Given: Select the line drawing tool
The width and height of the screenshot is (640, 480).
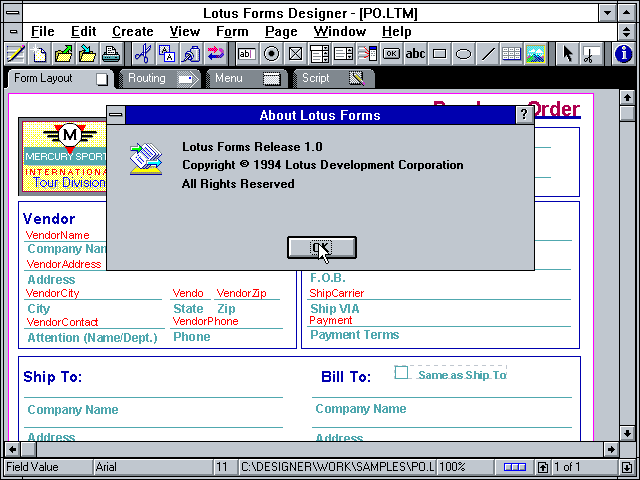Looking at the screenshot, I should (487, 54).
